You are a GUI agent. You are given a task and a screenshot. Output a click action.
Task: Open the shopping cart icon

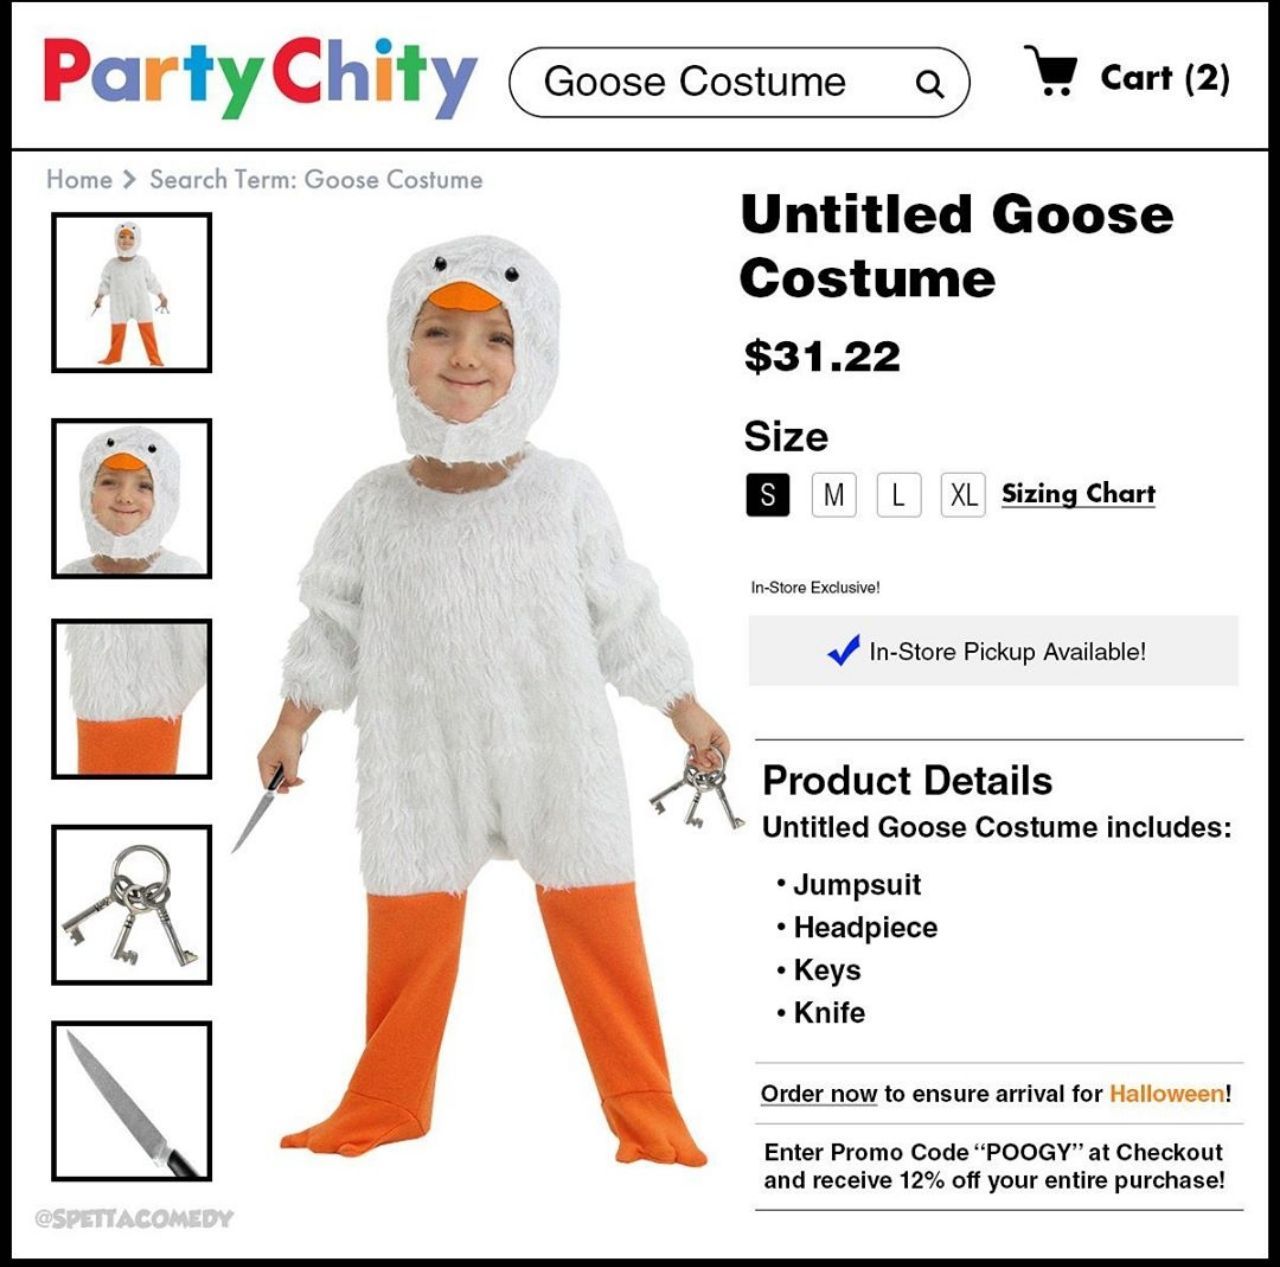[x=1051, y=71]
